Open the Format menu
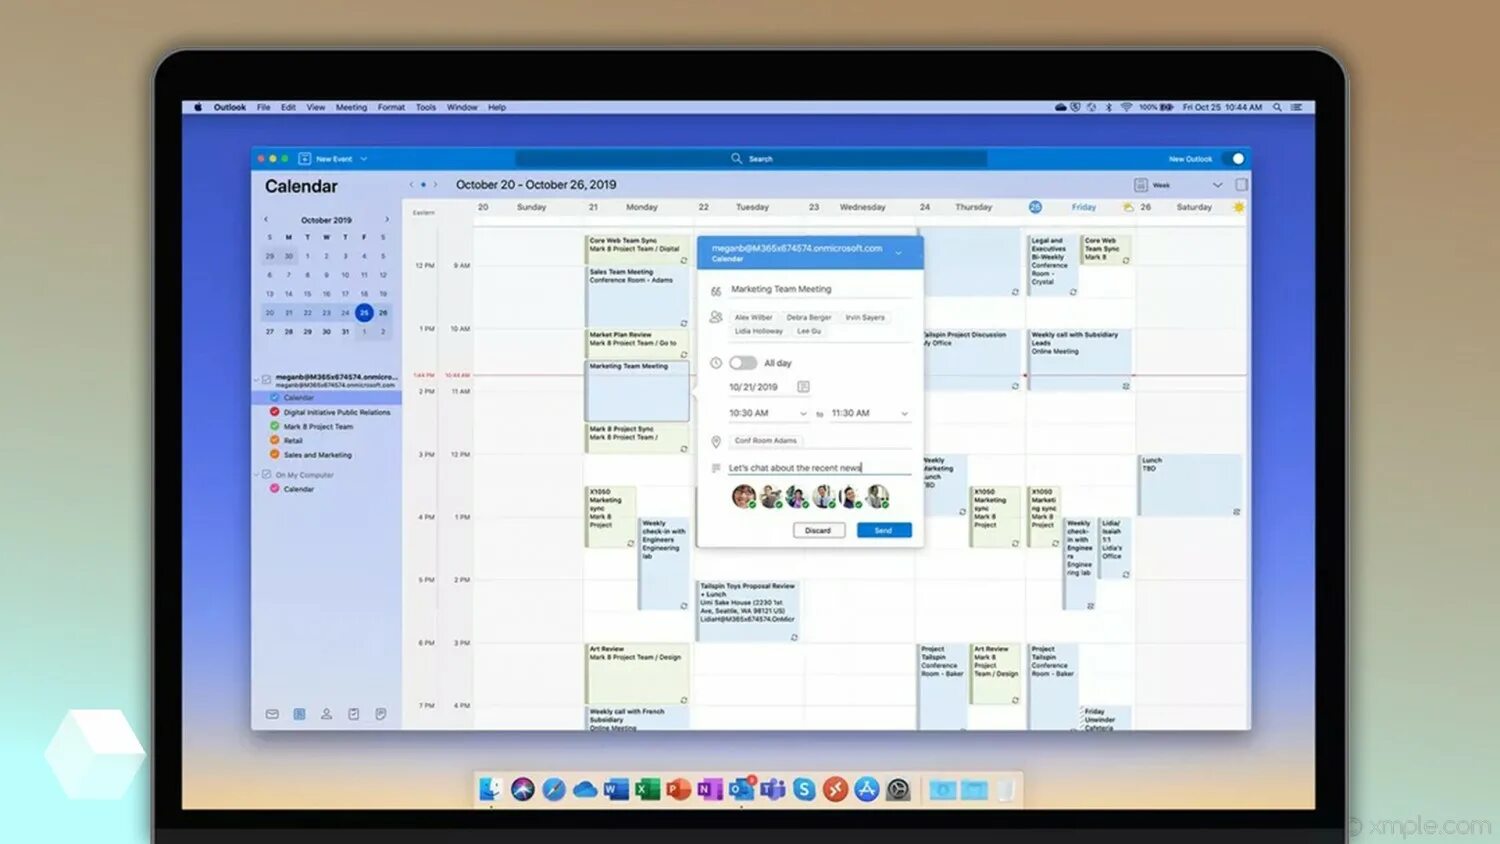 391,107
